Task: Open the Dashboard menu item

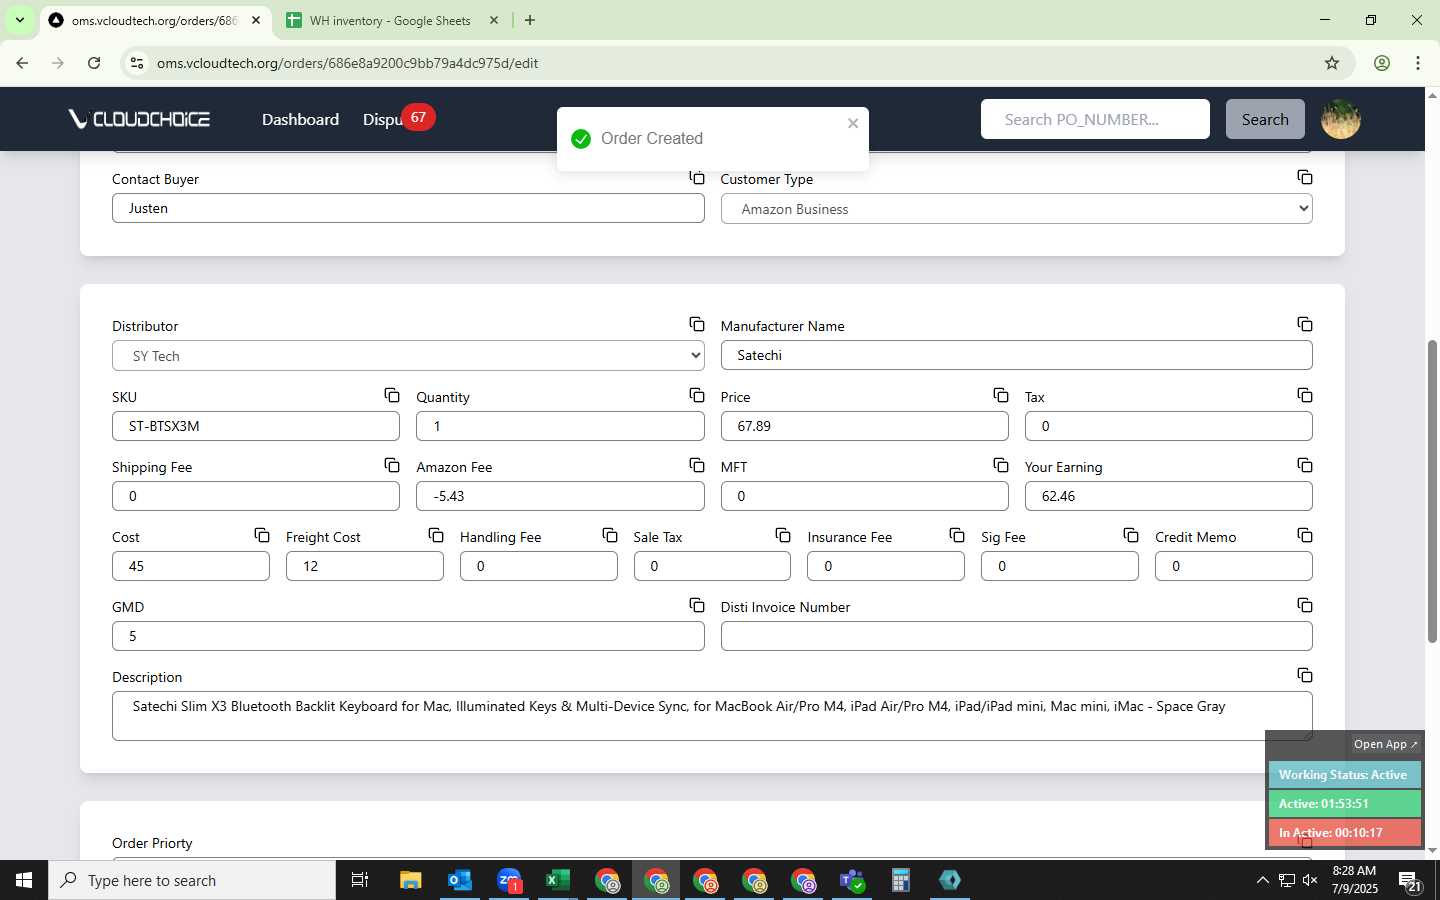Action: (x=300, y=120)
